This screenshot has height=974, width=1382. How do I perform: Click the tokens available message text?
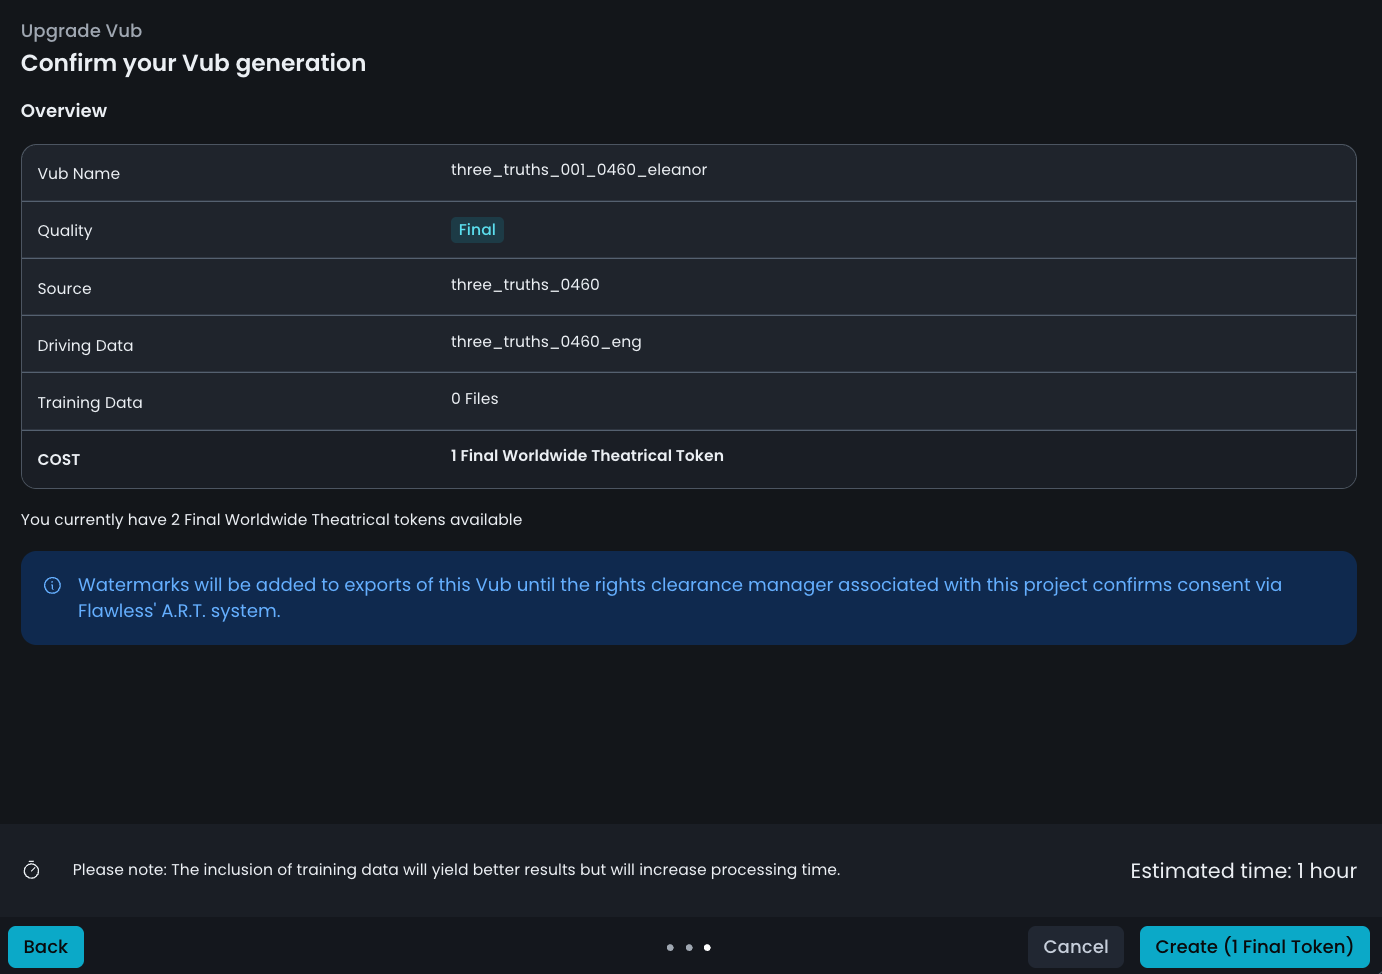pyautogui.click(x=272, y=520)
